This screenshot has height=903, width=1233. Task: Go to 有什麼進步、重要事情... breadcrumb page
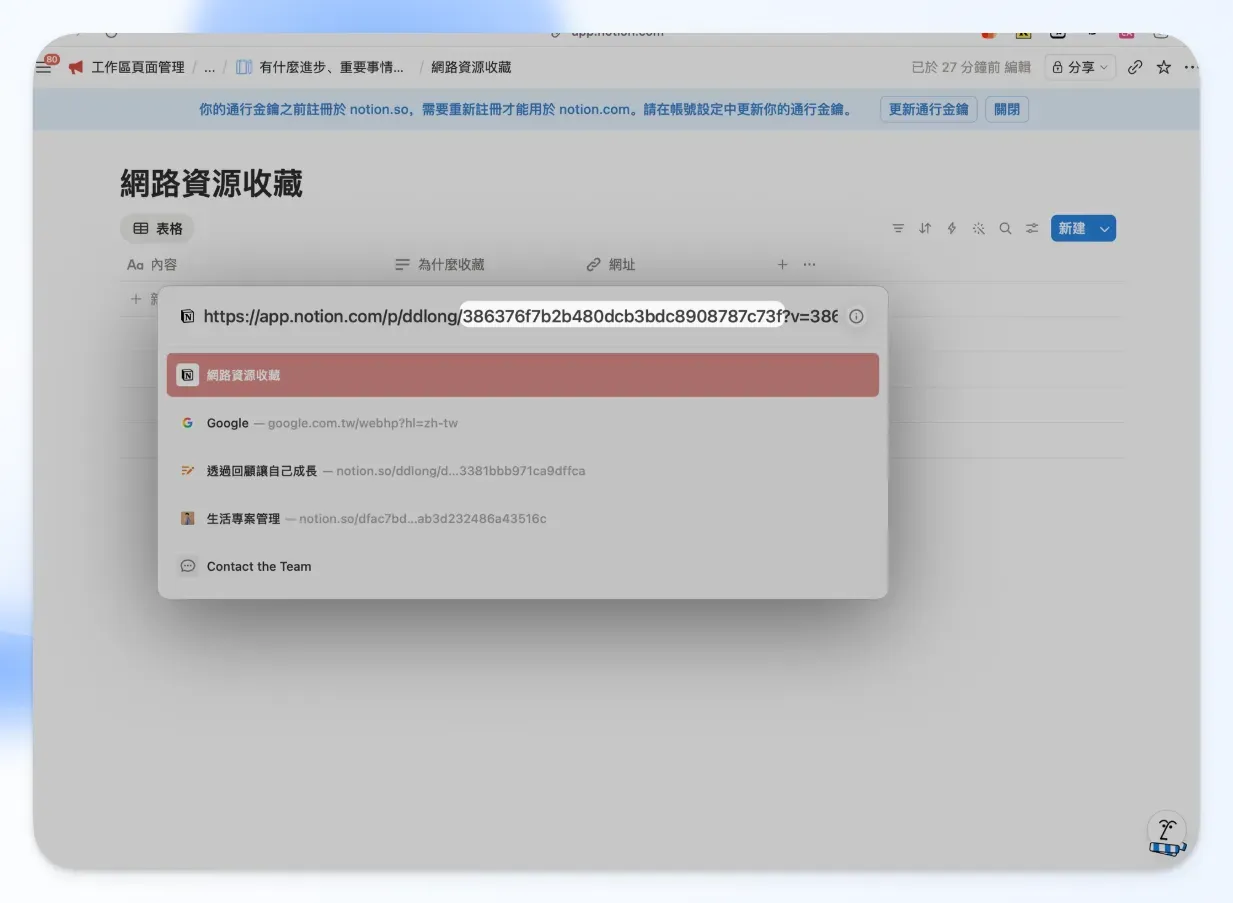(321, 67)
